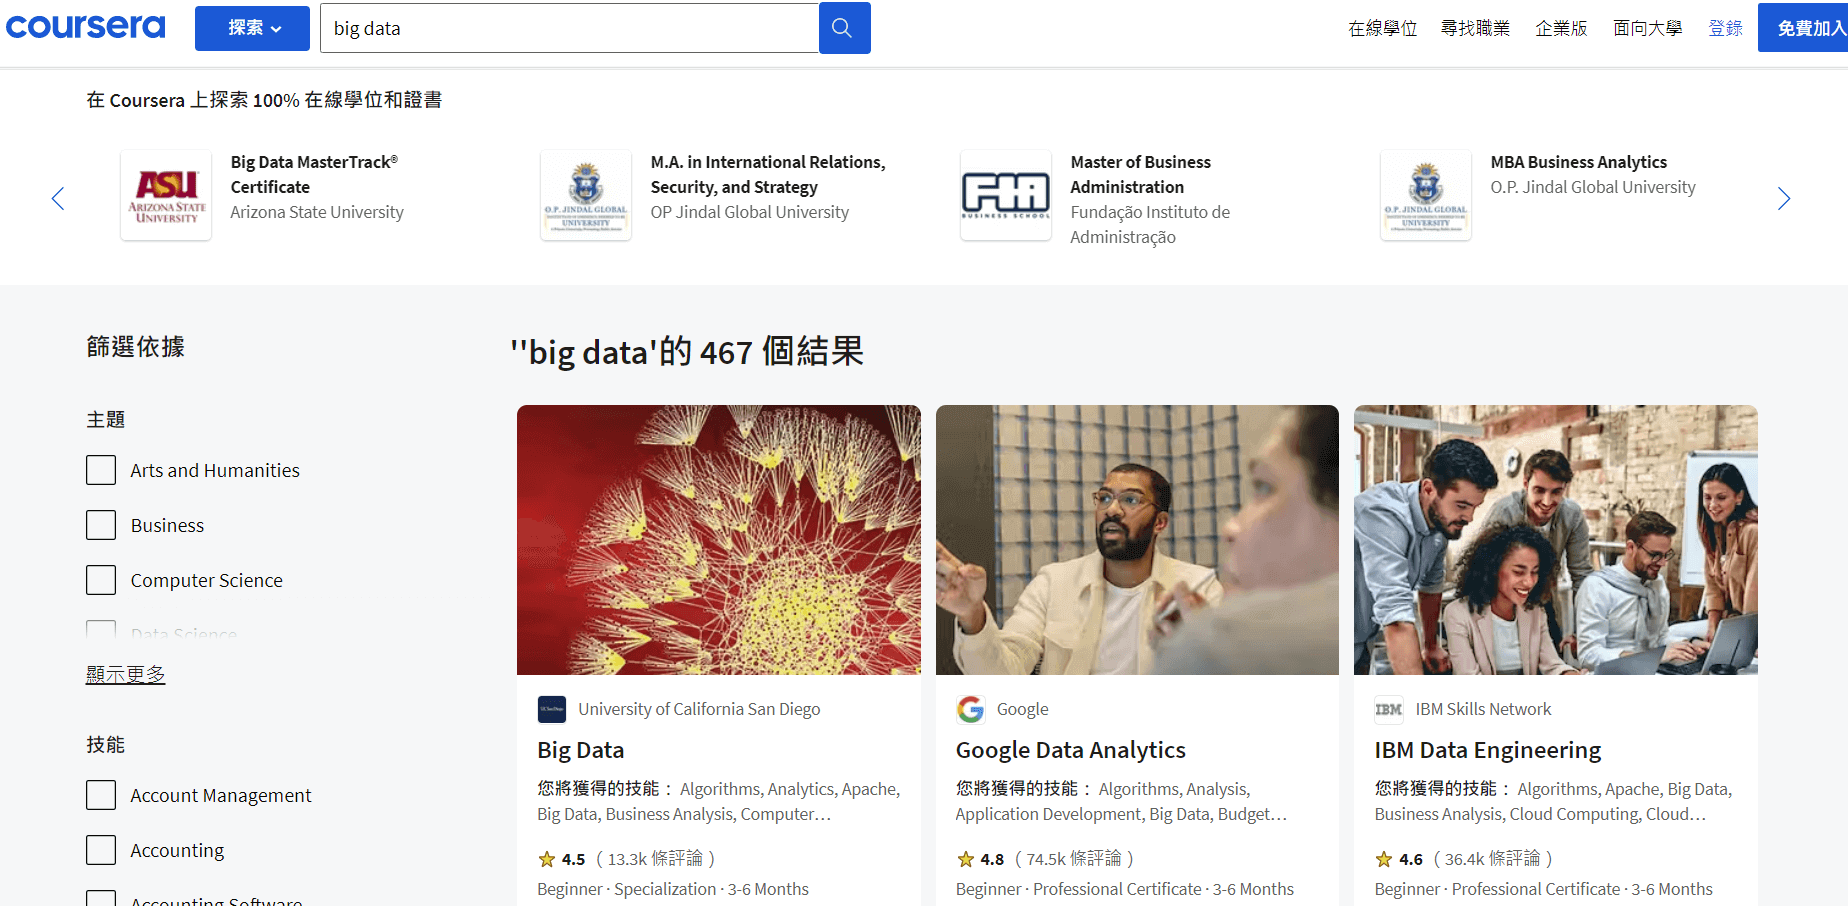Image resolution: width=1848 pixels, height=906 pixels.
Task: Click the star icon for Google Data Analytics
Action: point(965,859)
